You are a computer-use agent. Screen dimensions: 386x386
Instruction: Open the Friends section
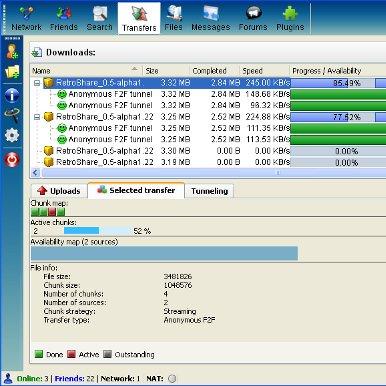64,19
